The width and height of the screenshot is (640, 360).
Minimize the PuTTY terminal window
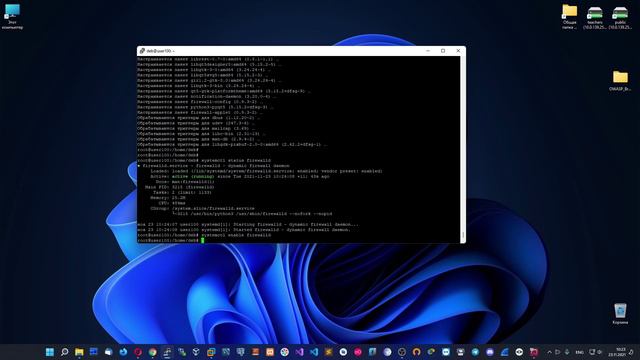(x=428, y=51)
